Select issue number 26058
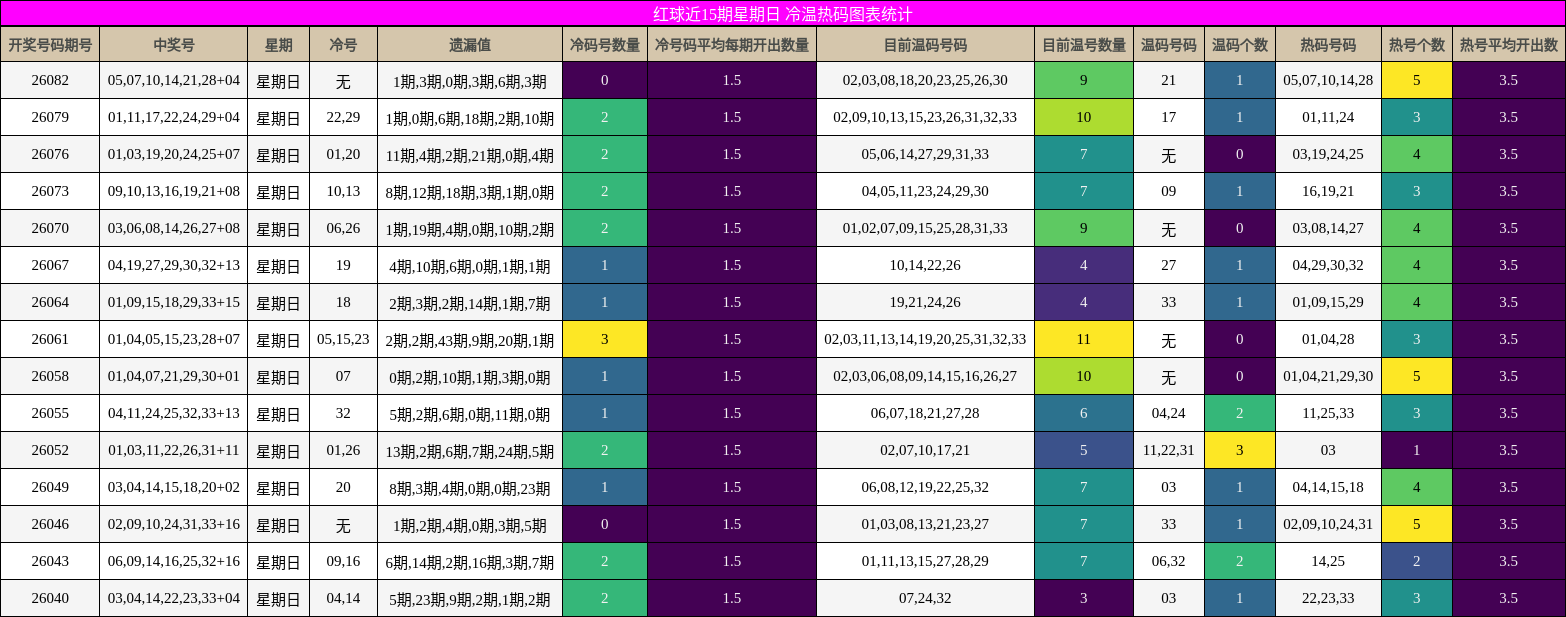Viewport: 1566px width, 617px height. (x=50, y=376)
